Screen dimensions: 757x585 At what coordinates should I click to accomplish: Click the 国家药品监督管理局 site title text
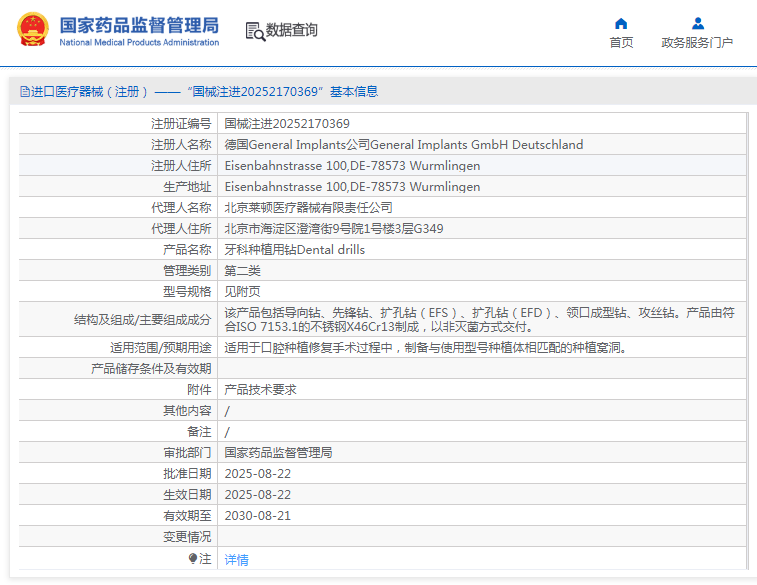pos(138,25)
